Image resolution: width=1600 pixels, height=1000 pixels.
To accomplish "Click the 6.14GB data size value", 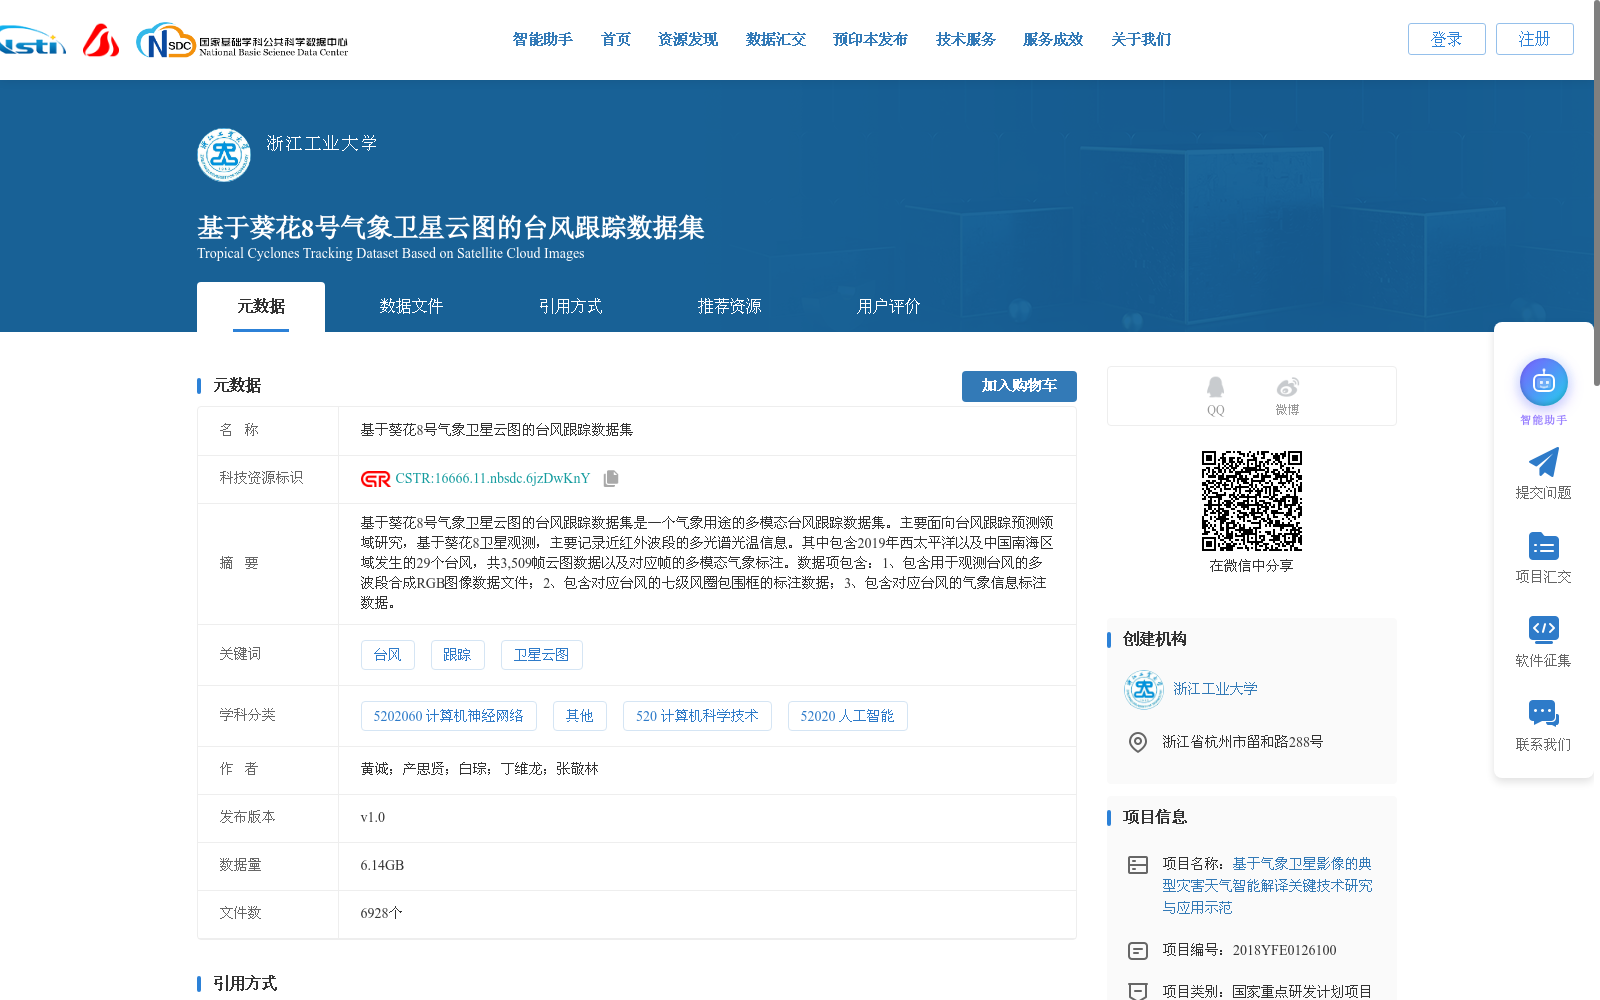I will (382, 866).
